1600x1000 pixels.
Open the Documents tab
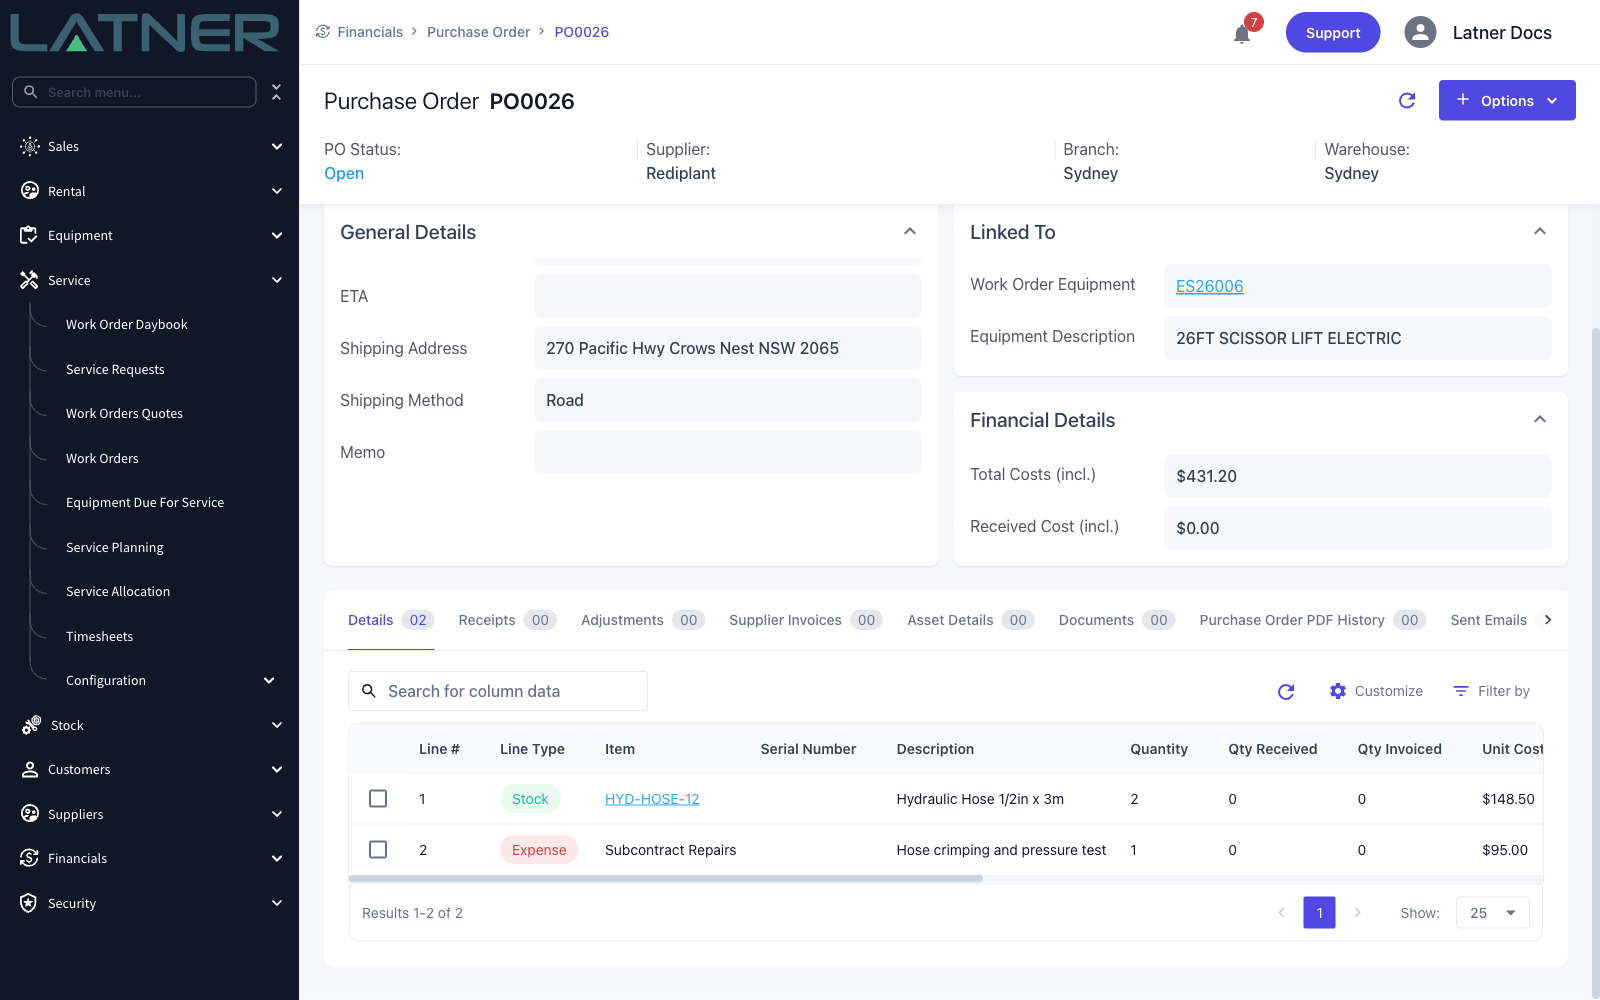click(1117, 620)
